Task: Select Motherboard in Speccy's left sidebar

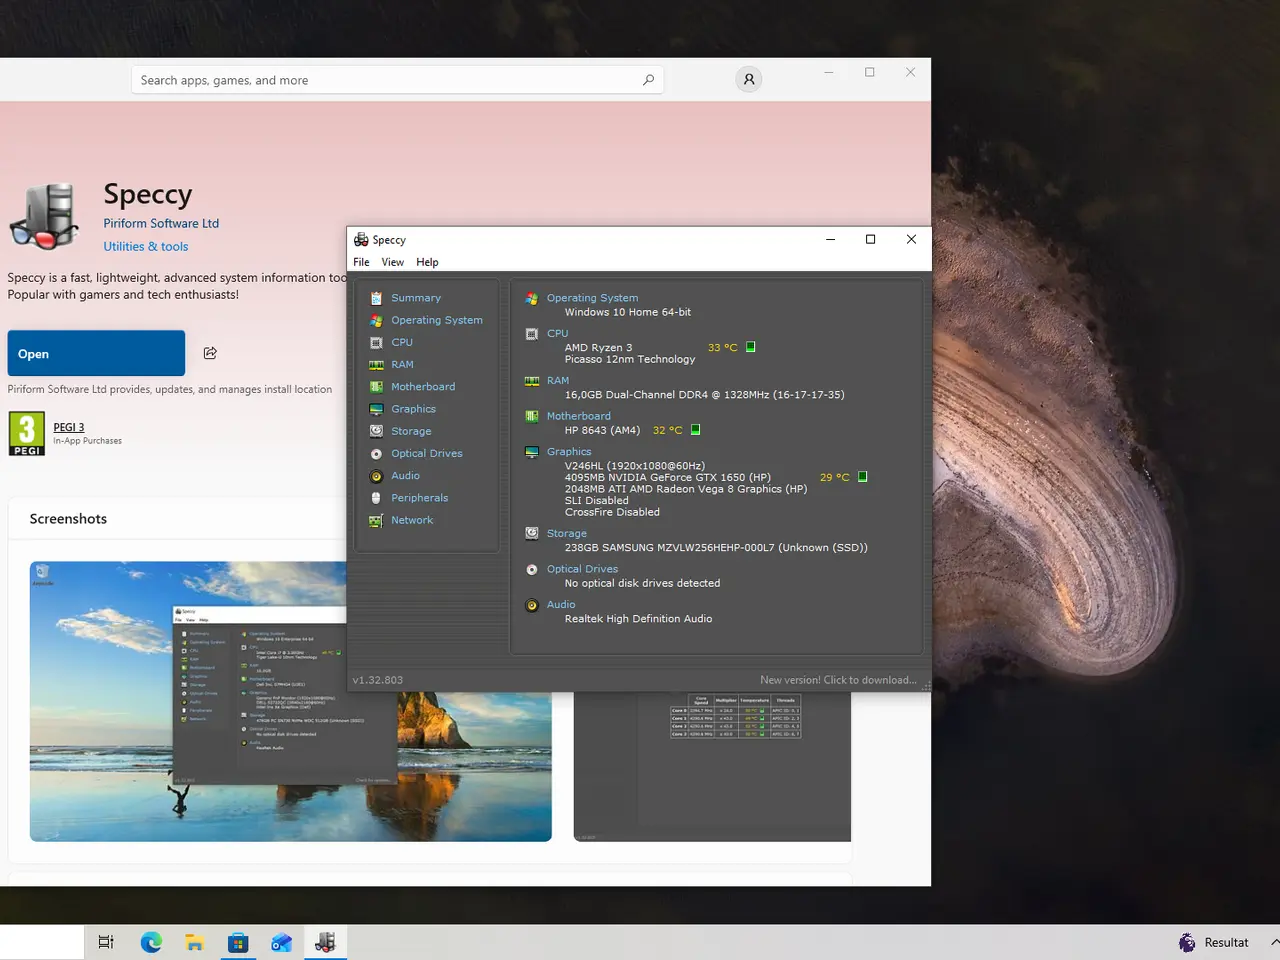Action: pos(422,387)
